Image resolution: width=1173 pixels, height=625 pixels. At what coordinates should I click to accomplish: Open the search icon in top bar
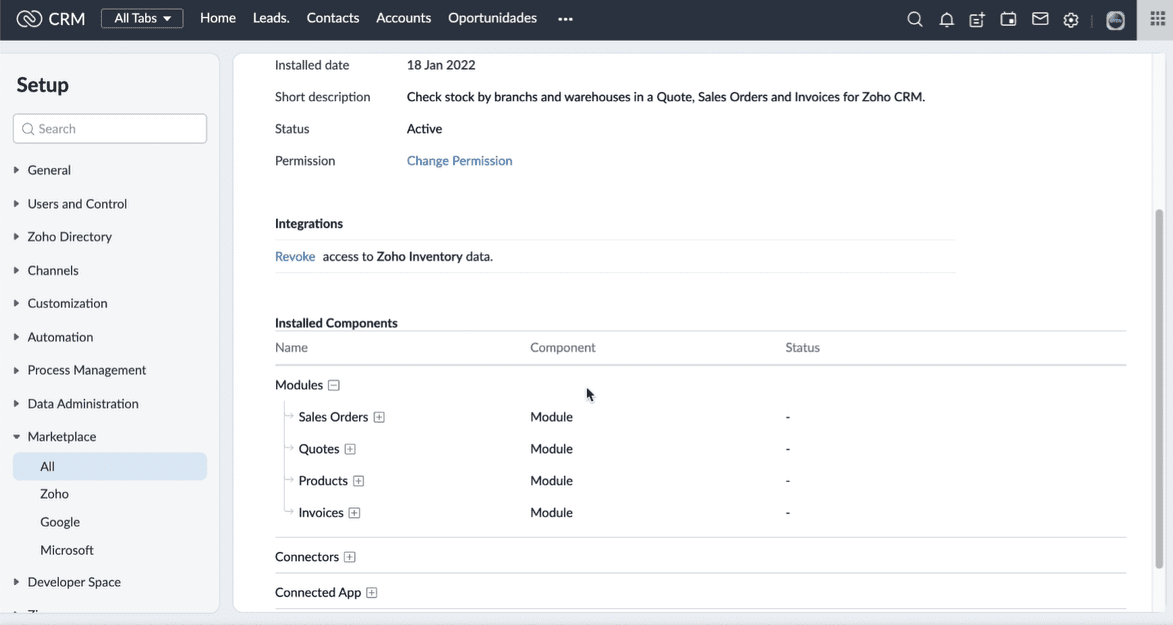coord(914,19)
